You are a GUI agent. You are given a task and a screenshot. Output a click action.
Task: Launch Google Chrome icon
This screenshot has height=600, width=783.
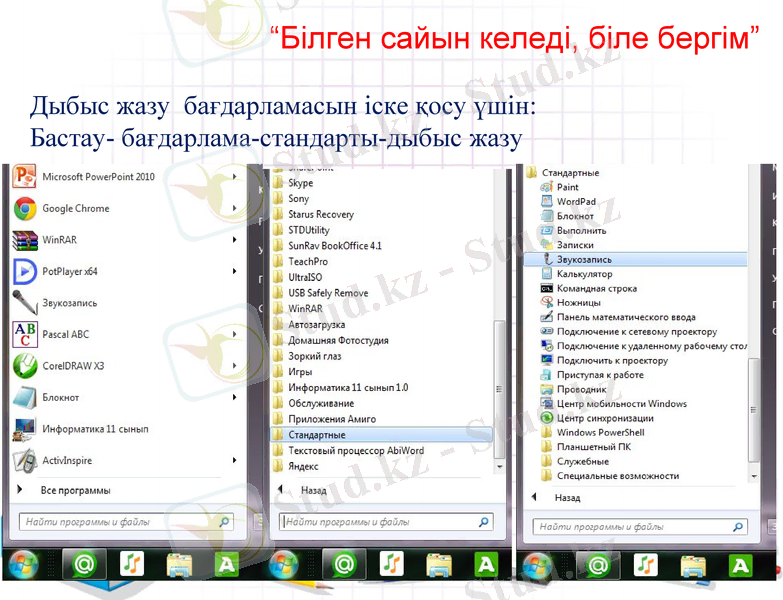(x=24, y=209)
